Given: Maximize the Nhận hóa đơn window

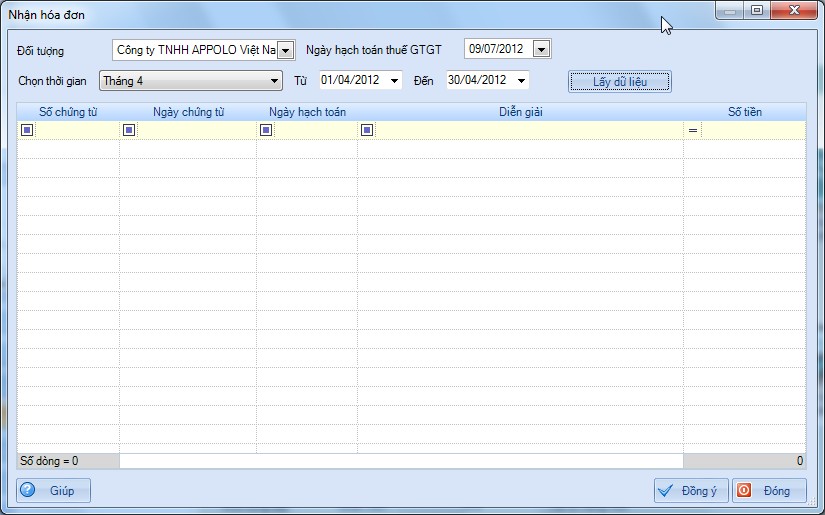Looking at the screenshot, I should pyautogui.click(x=757, y=11).
